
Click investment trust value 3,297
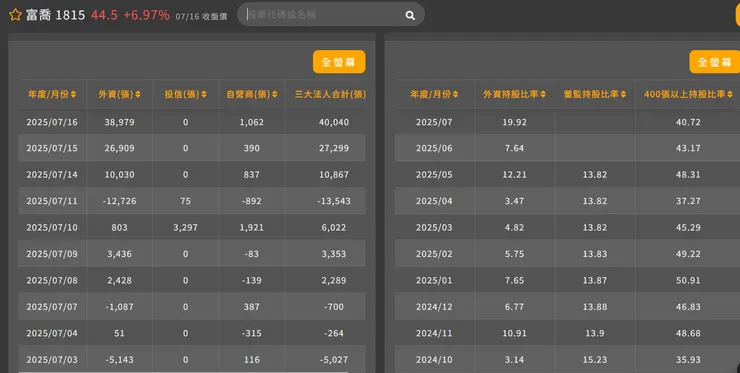185,228
